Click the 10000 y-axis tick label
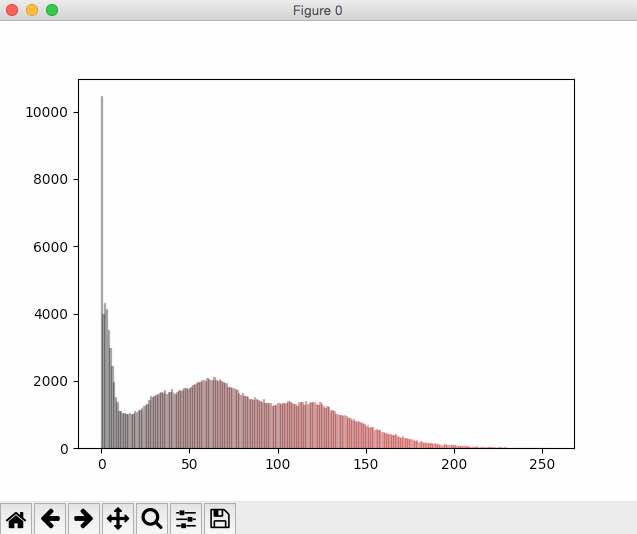Image resolution: width=637 pixels, height=534 pixels. (46, 112)
